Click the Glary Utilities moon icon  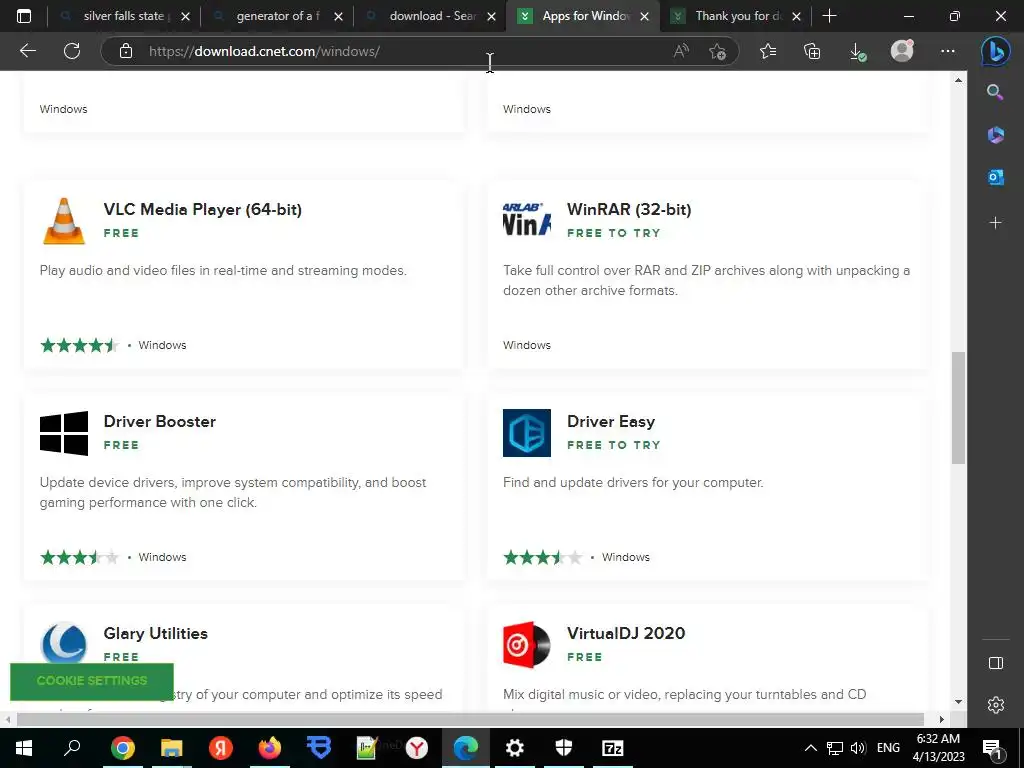point(63,643)
